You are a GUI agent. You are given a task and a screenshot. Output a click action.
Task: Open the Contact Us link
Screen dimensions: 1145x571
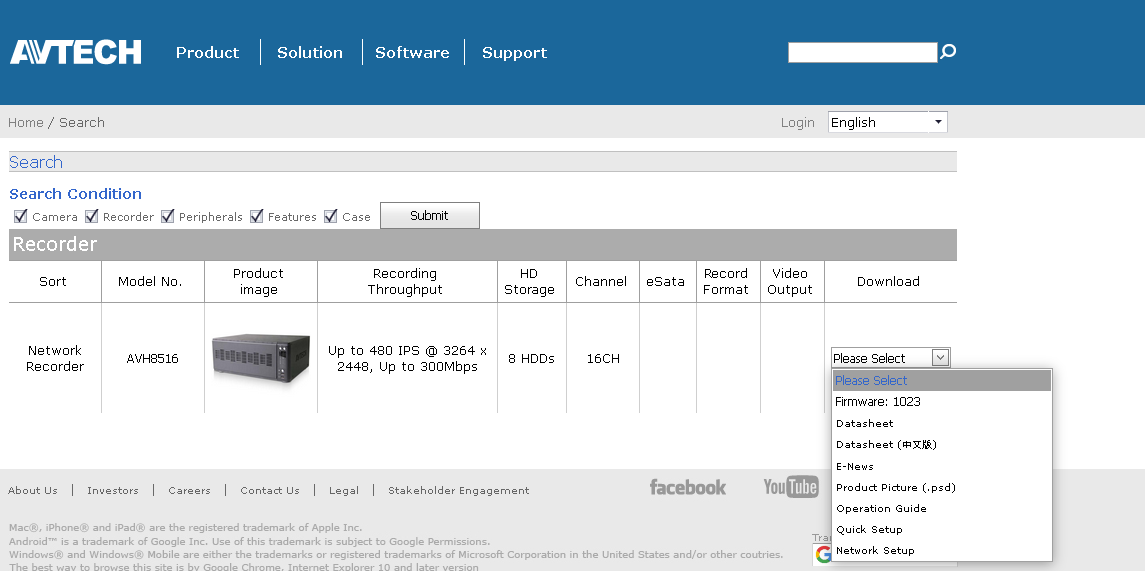269,491
